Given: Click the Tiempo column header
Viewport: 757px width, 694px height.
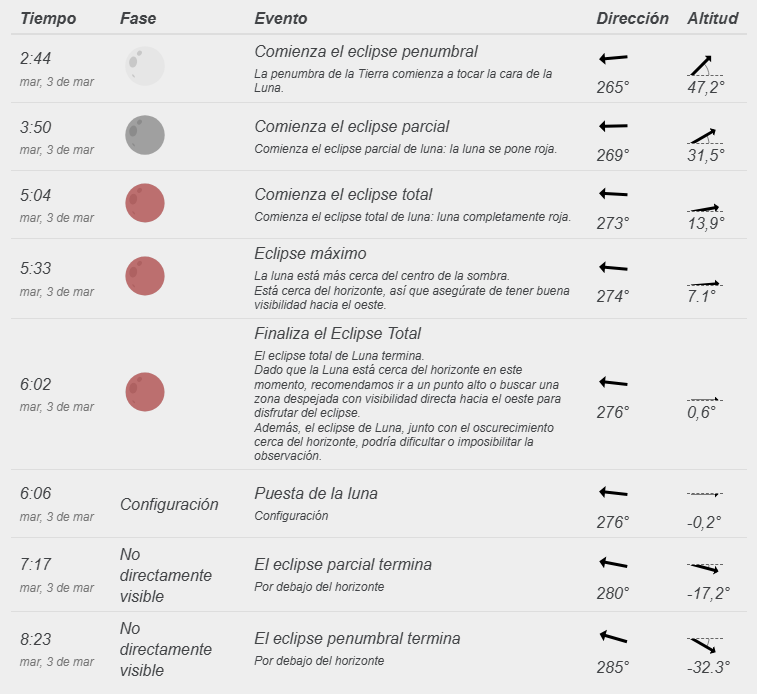Looking at the screenshot, I should (x=48, y=19).
